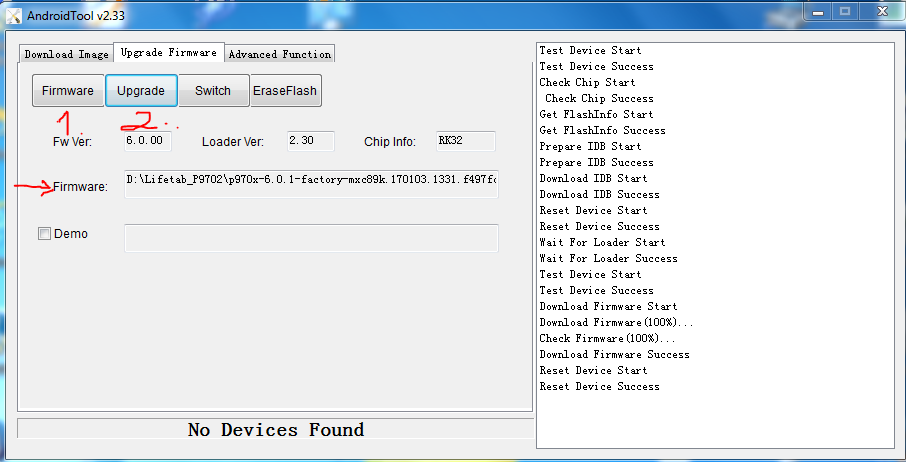Click the 'Demo' checkbox label text
Image resolution: width=906 pixels, height=462 pixels.
[x=70, y=234]
